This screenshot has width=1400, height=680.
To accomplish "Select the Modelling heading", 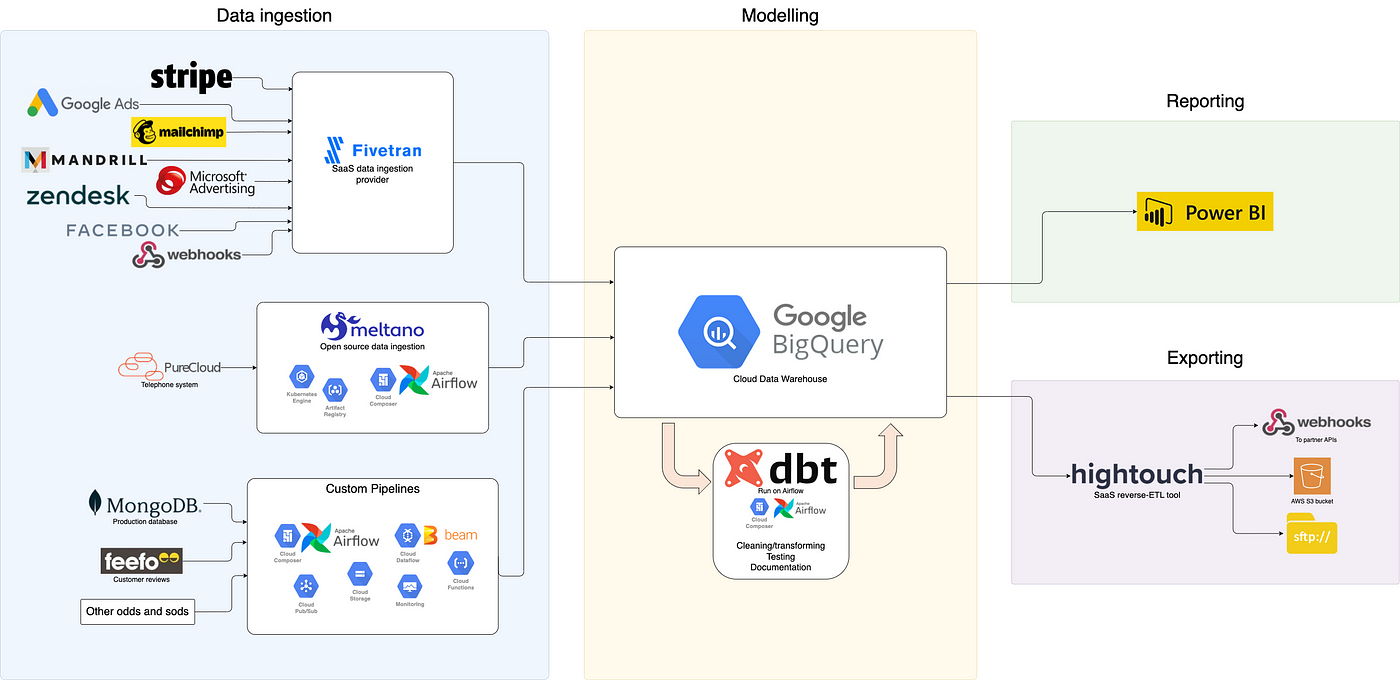I will pyautogui.click(x=780, y=15).
